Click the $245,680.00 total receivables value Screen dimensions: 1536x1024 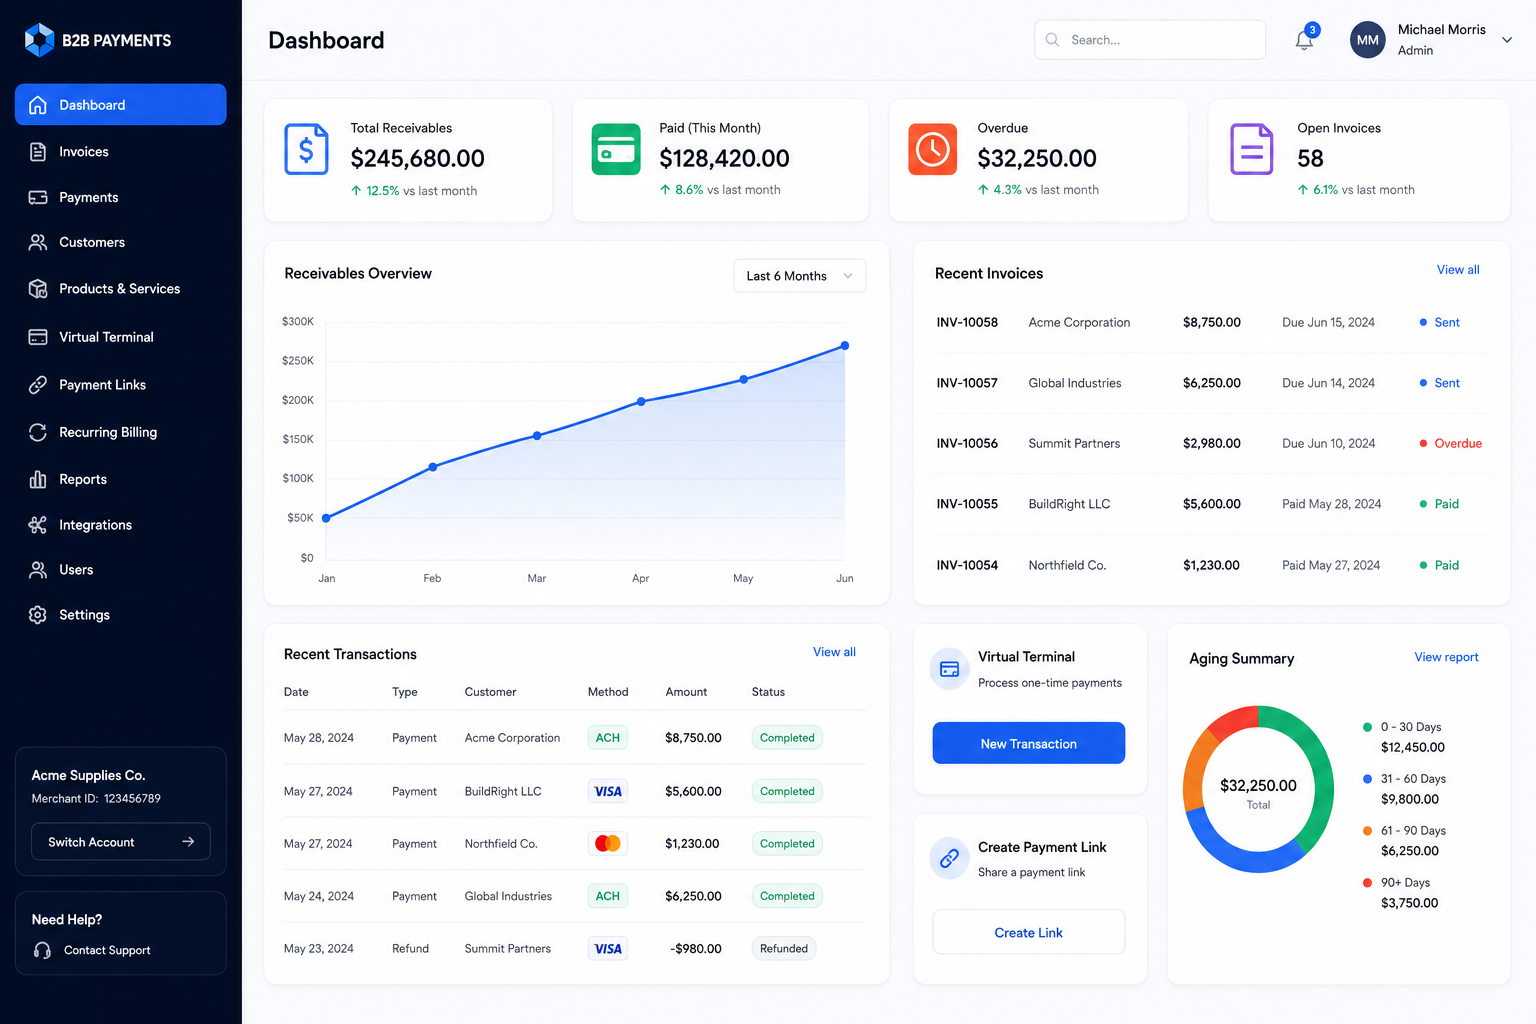[x=417, y=158]
